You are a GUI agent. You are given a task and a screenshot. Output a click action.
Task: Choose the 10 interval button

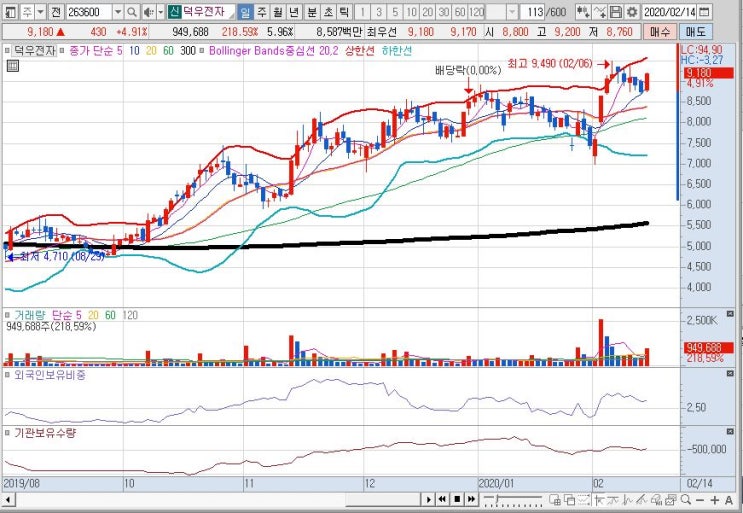coord(412,11)
